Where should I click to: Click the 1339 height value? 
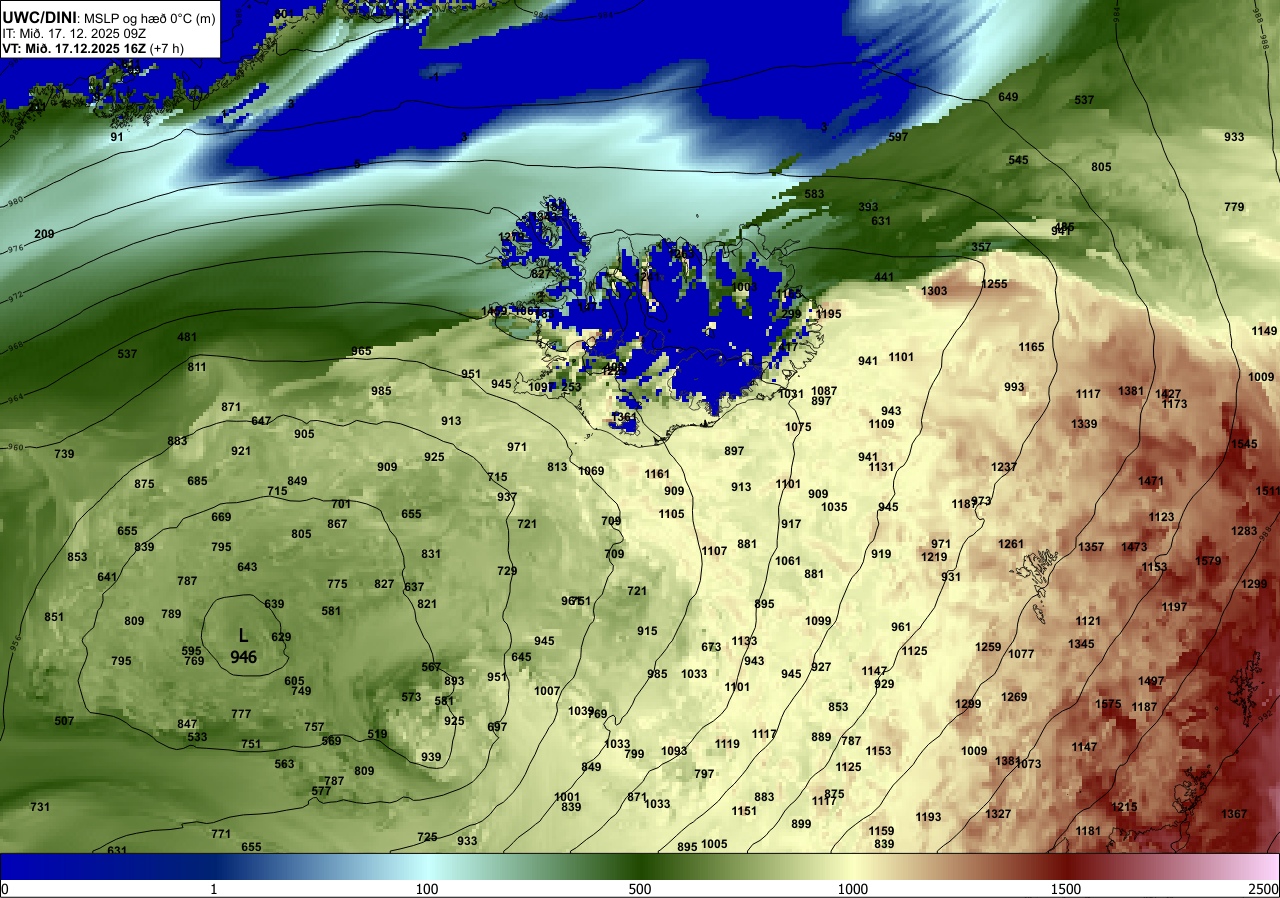point(1084,424)
